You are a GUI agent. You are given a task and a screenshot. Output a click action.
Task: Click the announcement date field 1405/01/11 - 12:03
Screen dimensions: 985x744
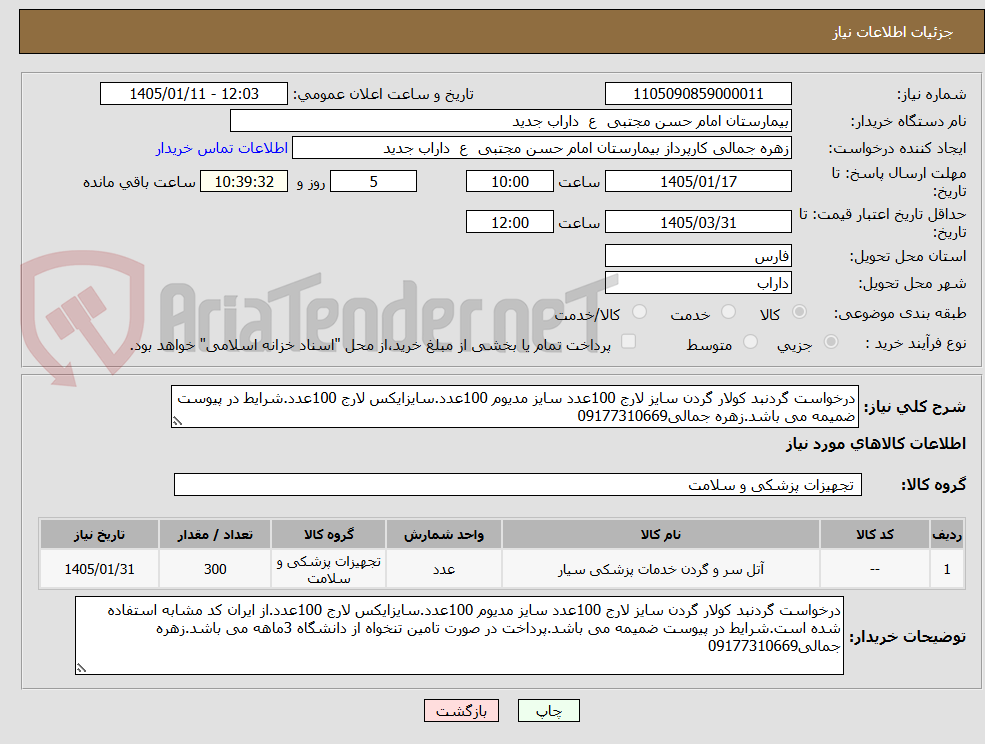[x=193, y=94]
